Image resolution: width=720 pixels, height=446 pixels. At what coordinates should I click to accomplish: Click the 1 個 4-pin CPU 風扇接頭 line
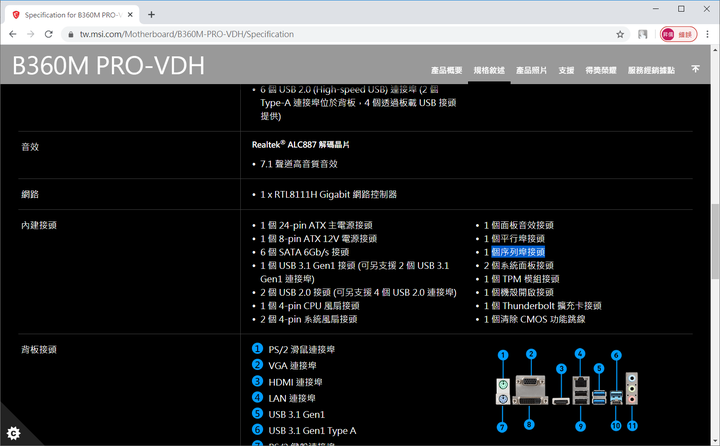(310, 306)
